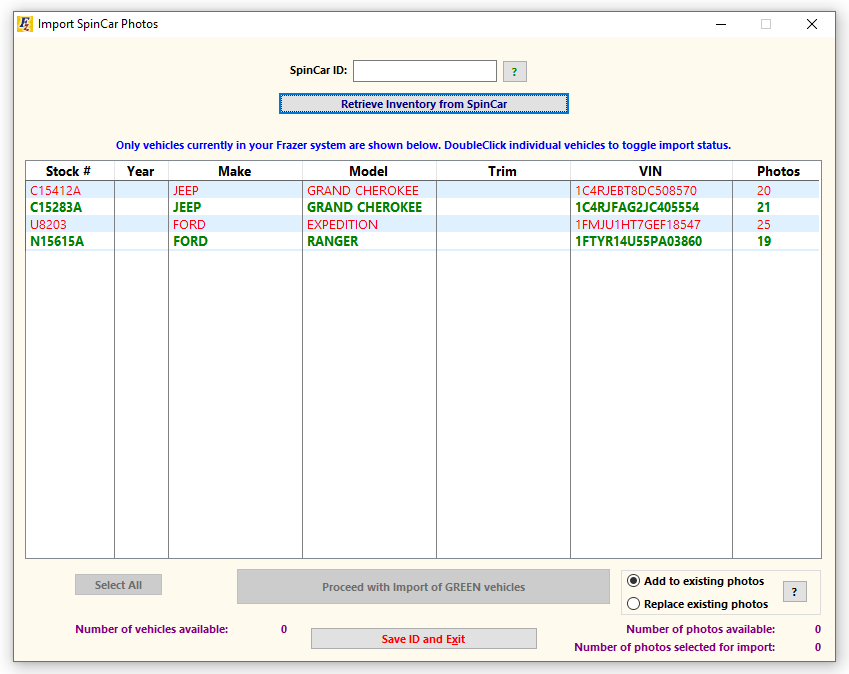Click the disabled maximize window button
The width and height of the screenshot is (849, 674).
[x=766, y=24]
